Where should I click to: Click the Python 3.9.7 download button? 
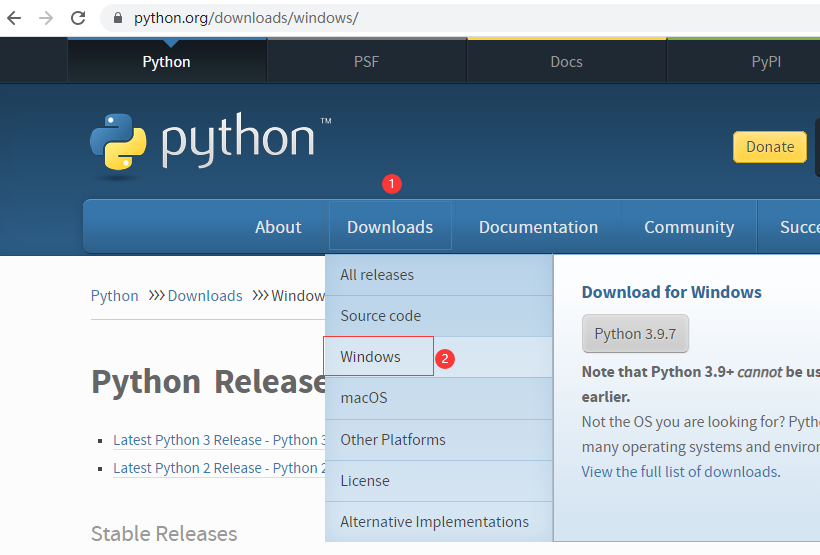(635, 334)
